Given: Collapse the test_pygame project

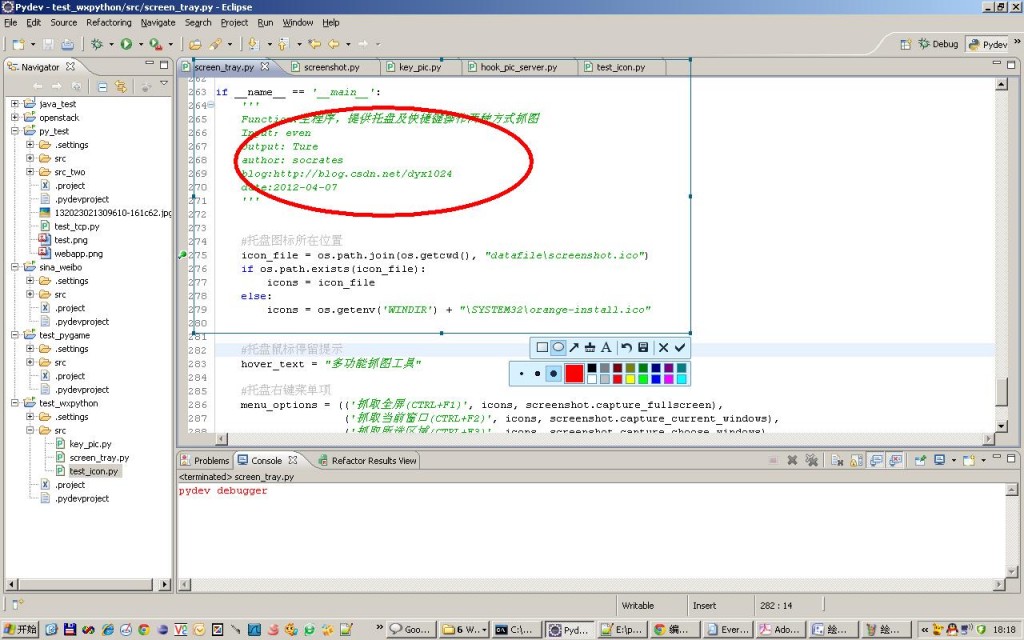Looking at the screenshot, I should click(x=15, y=334).
